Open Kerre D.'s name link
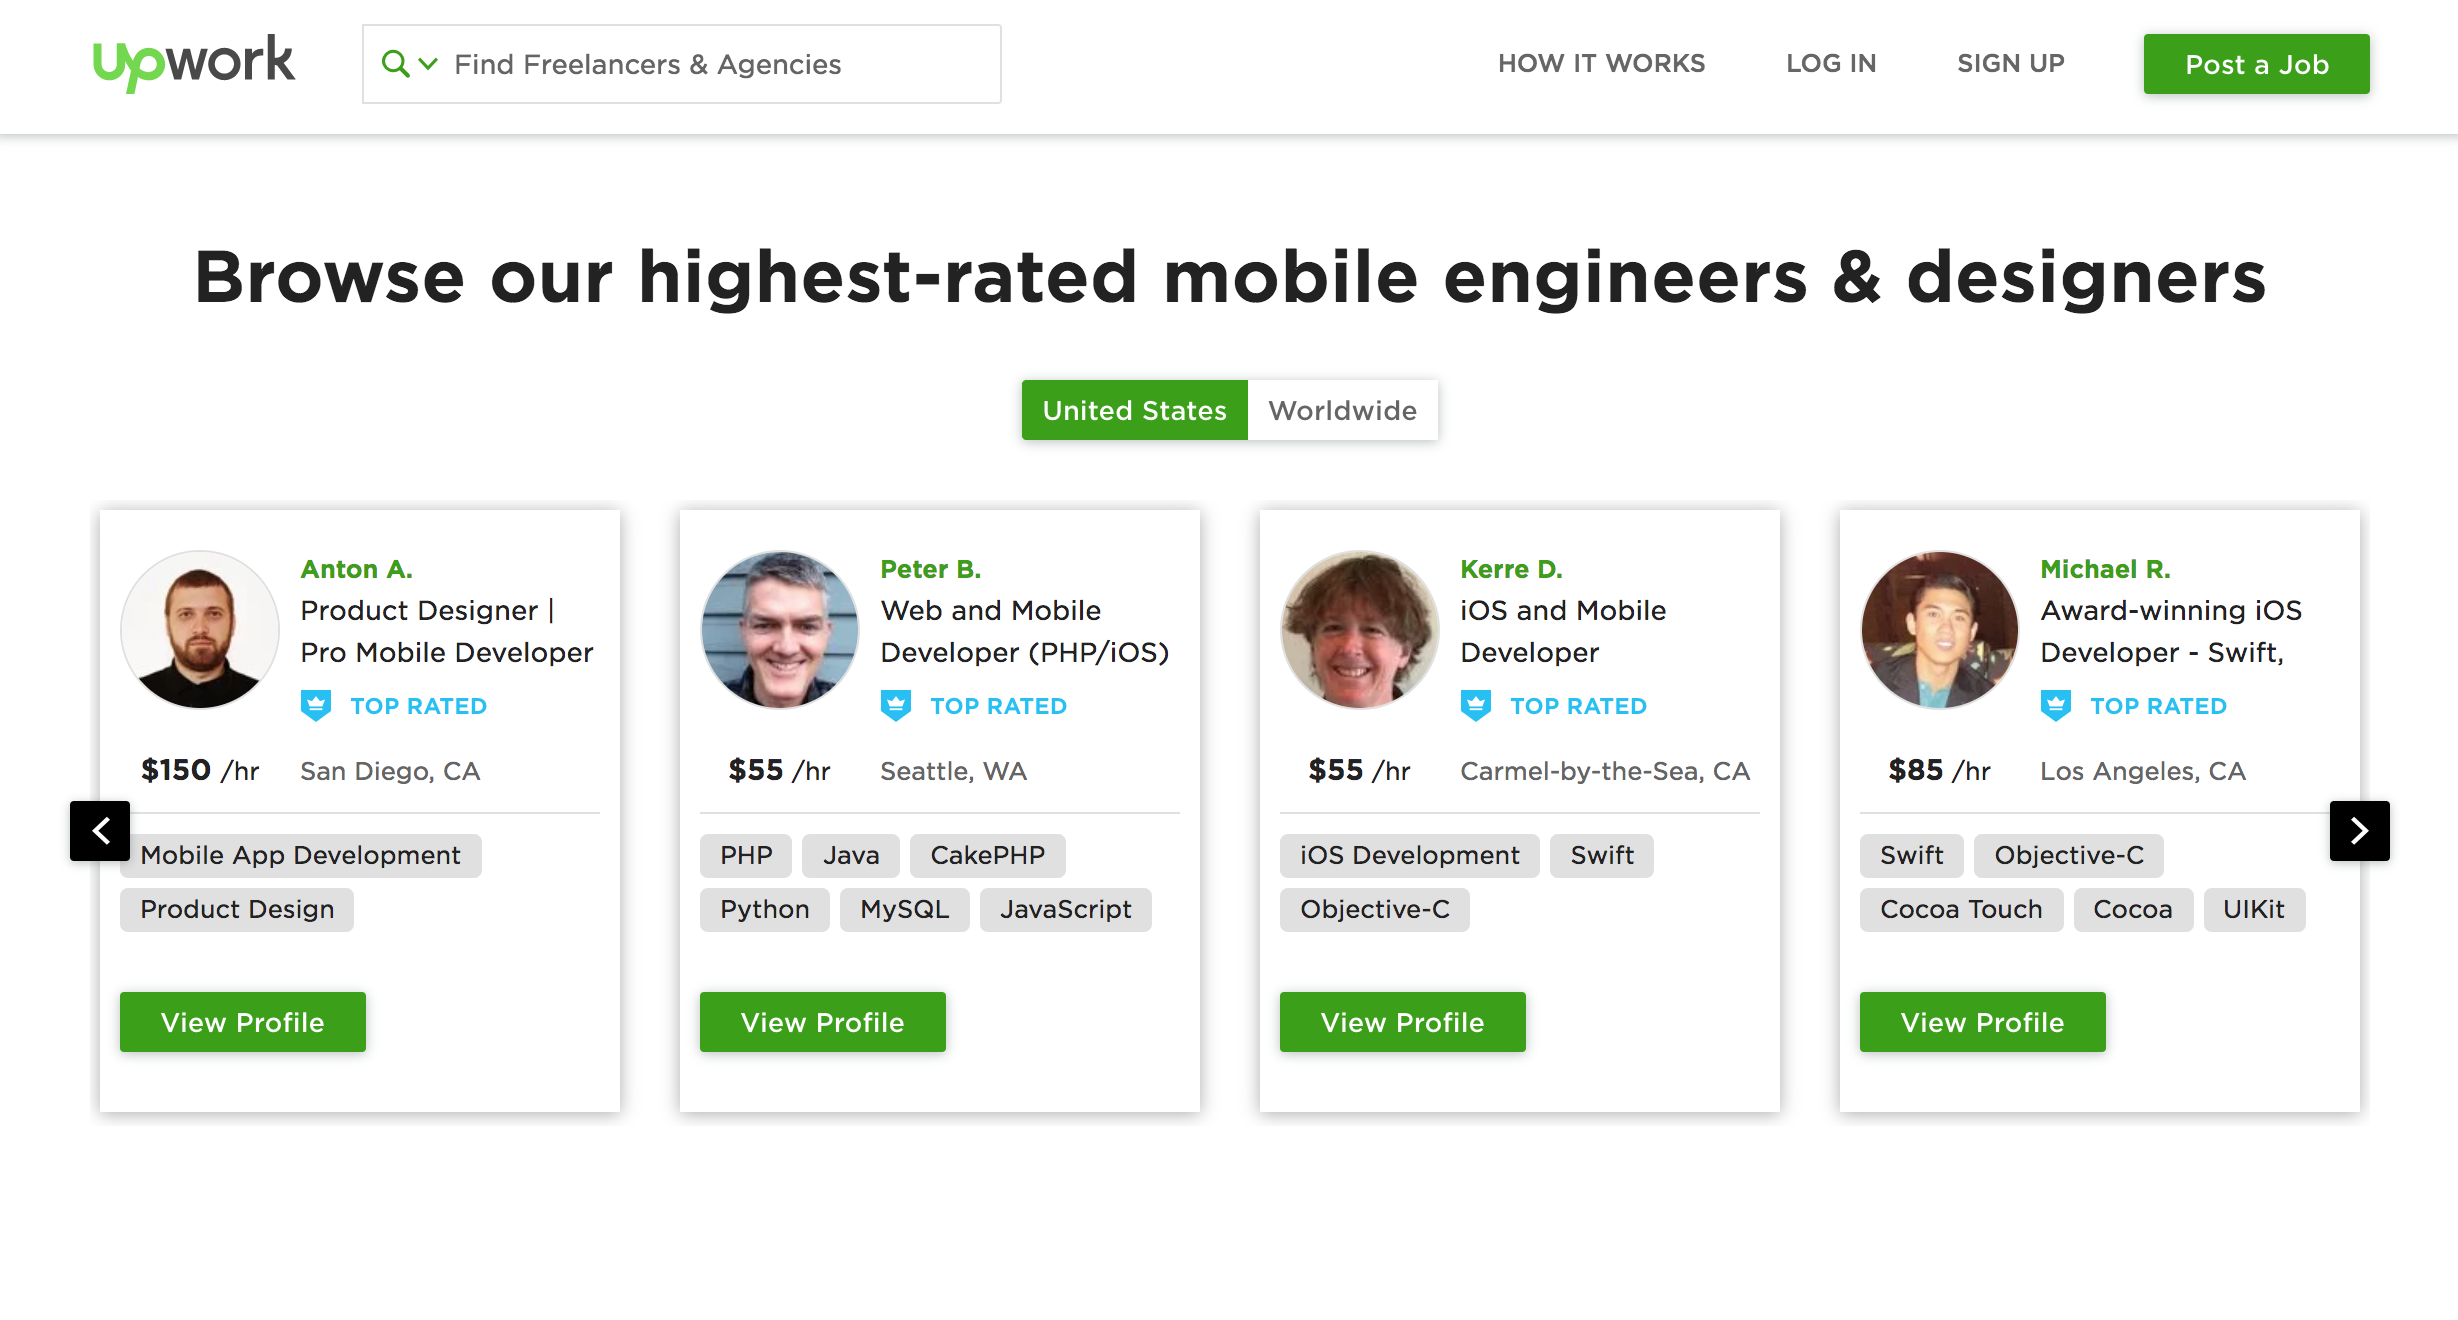Image resolution: width=2458 pixels, height=1320 pixels. coord(1511,569)
